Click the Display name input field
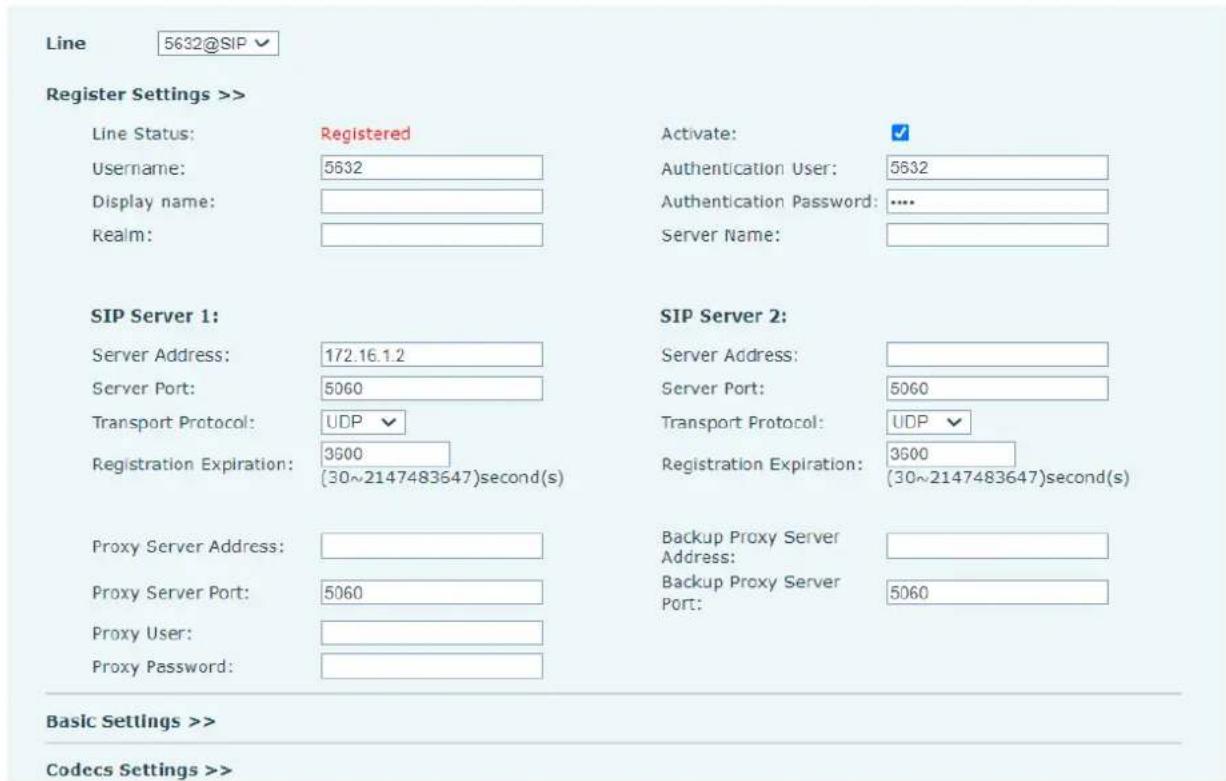Screen dimensions: 1226x781 pyautogui.click(x=431, y=201)
